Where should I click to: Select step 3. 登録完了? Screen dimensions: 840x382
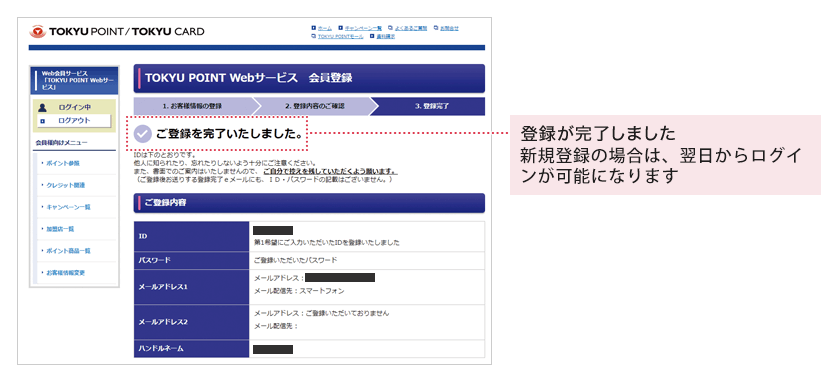pyautogui.click(x=432, y=106)
